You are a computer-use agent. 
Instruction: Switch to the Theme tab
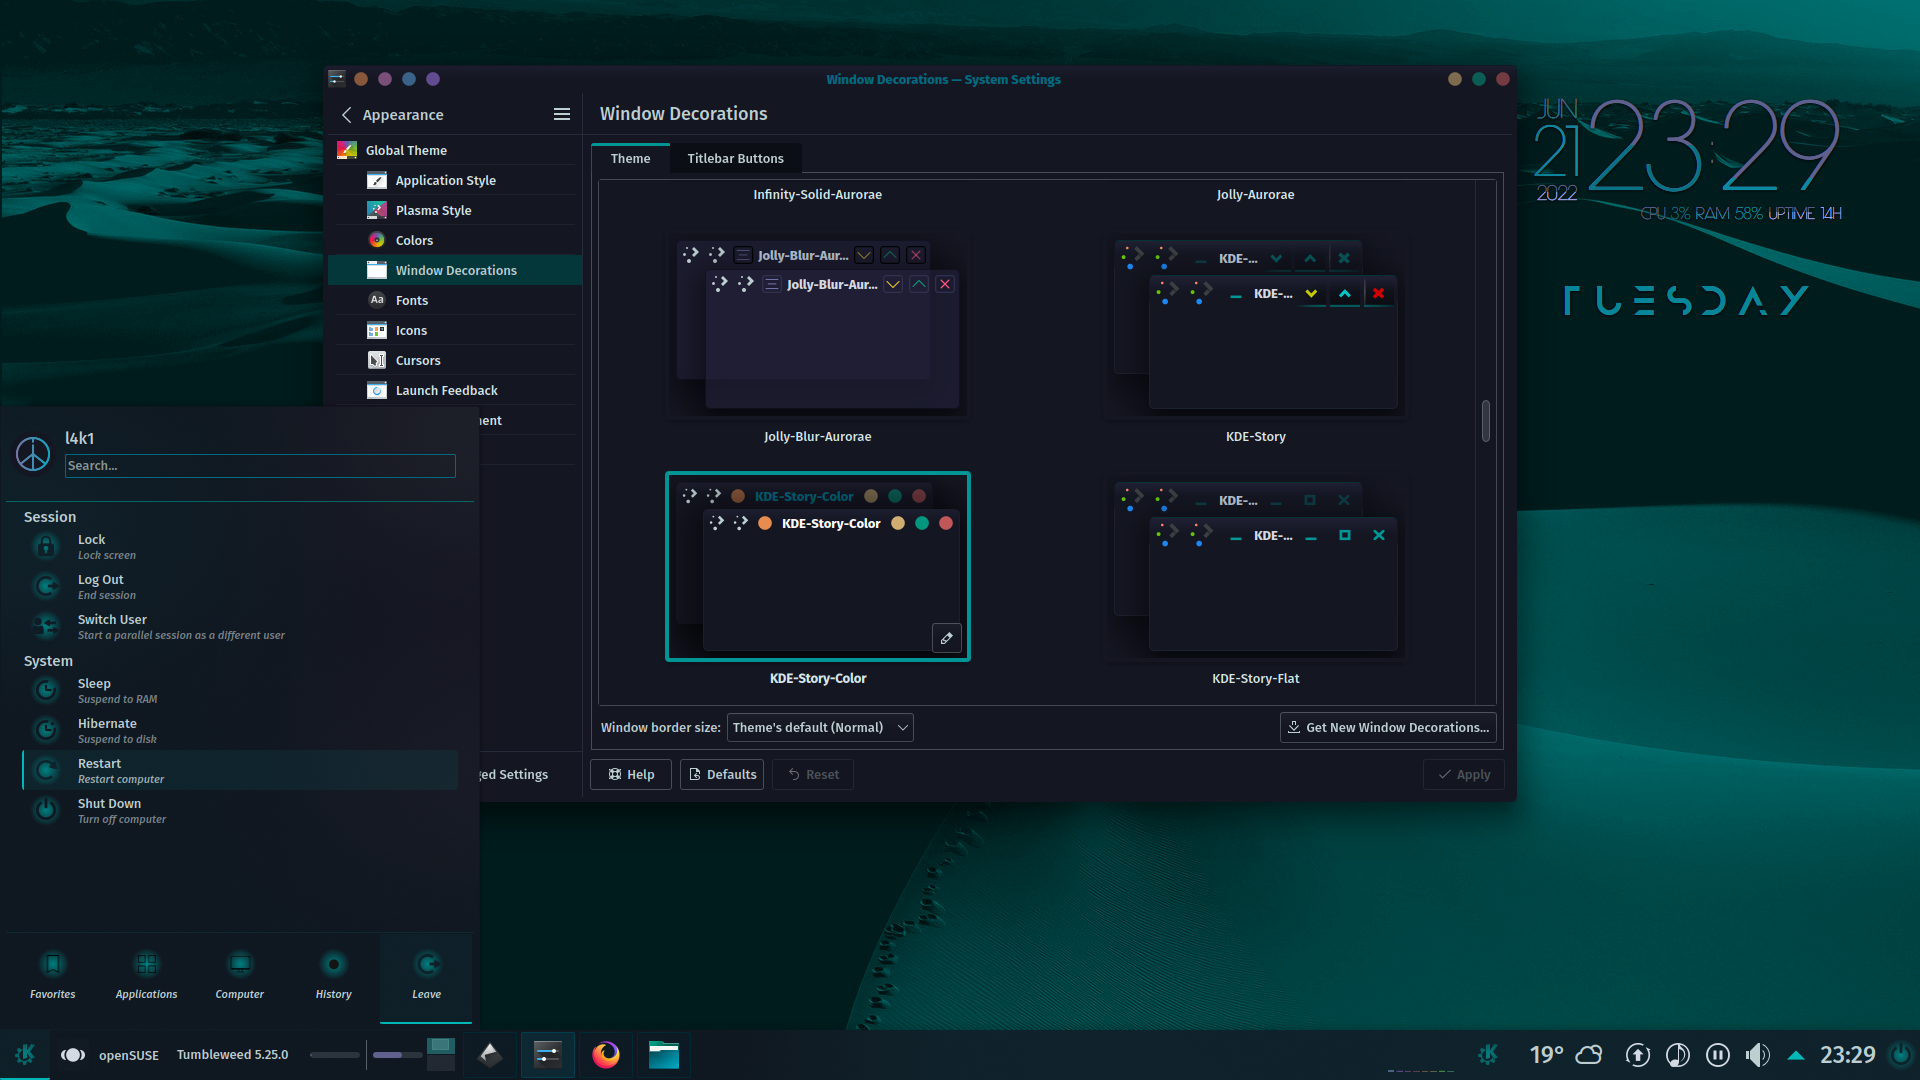630,158
